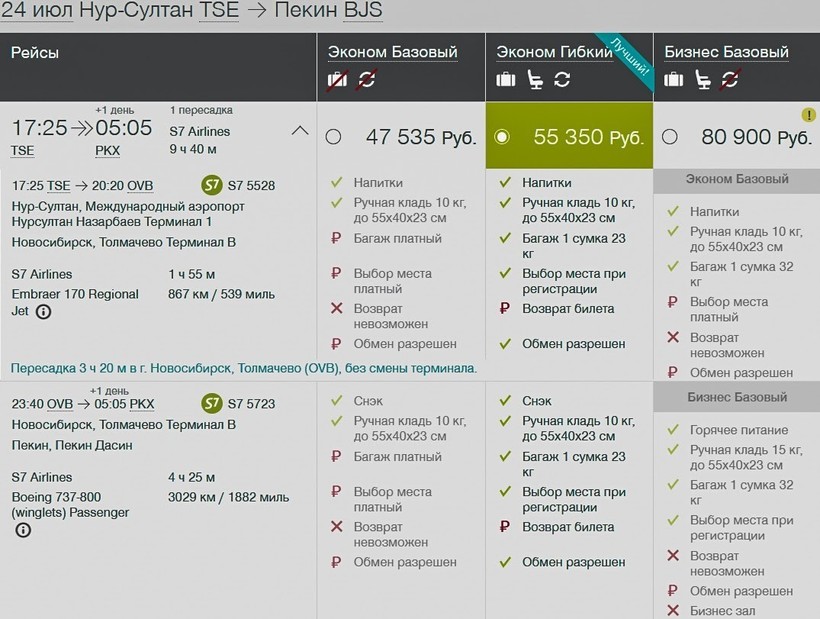Open info icon for Embraer 170 aircraft
This screenshot has width=820, height=619.
pyautogui.click(x=44, y=312)
